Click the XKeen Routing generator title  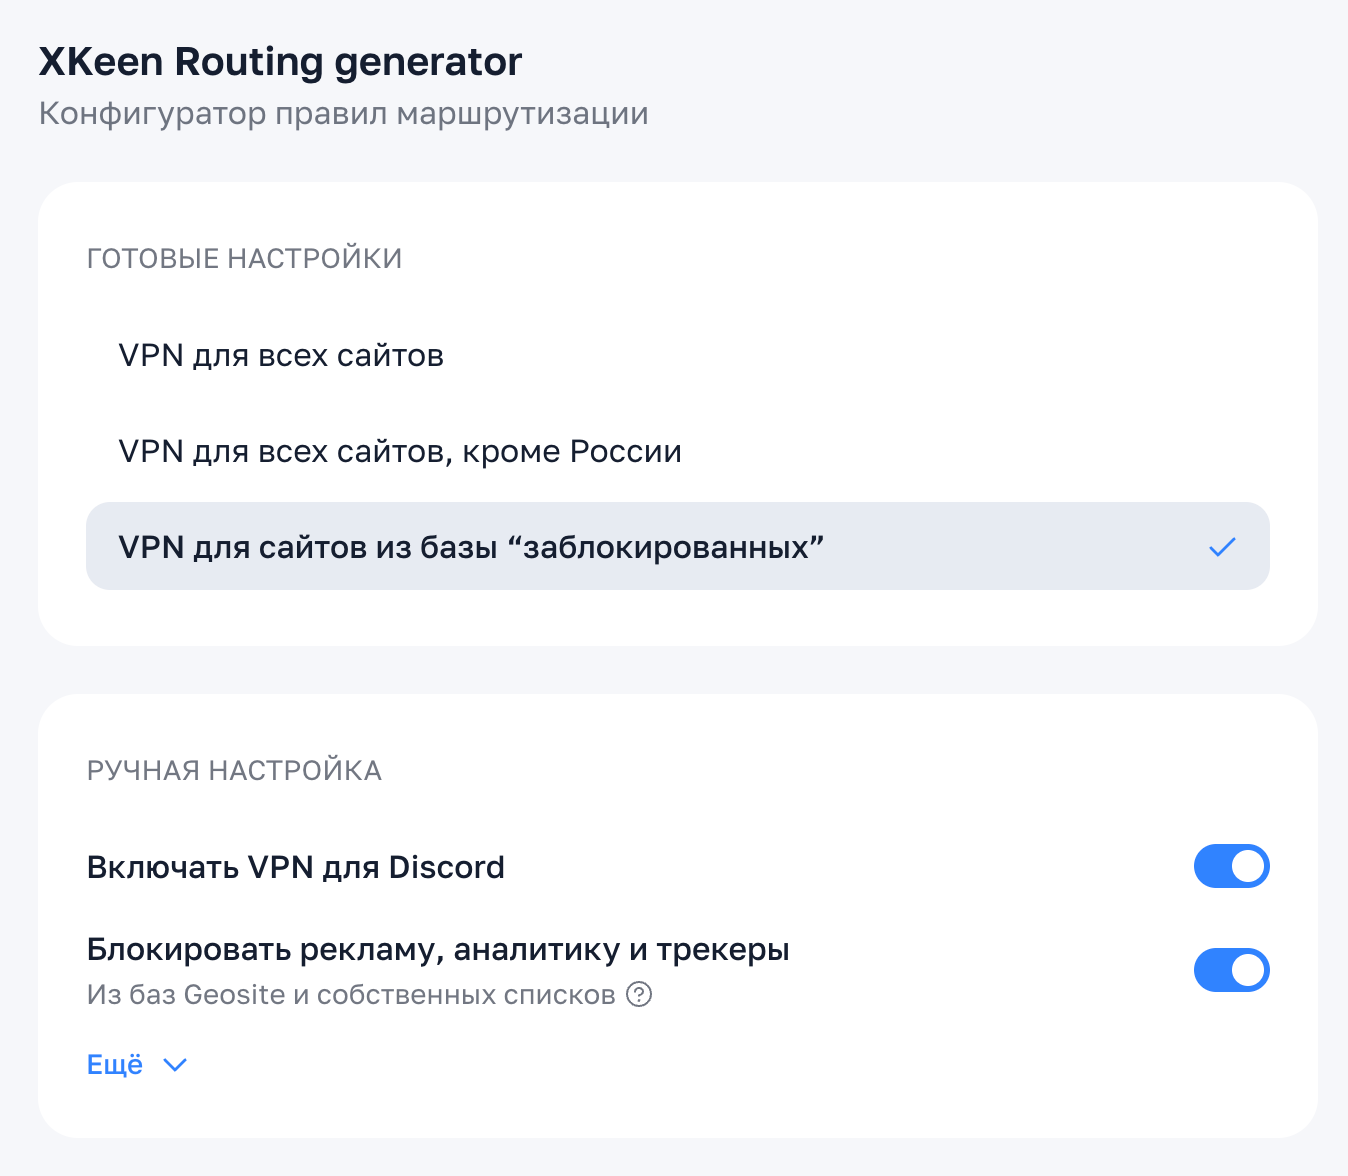280,62
